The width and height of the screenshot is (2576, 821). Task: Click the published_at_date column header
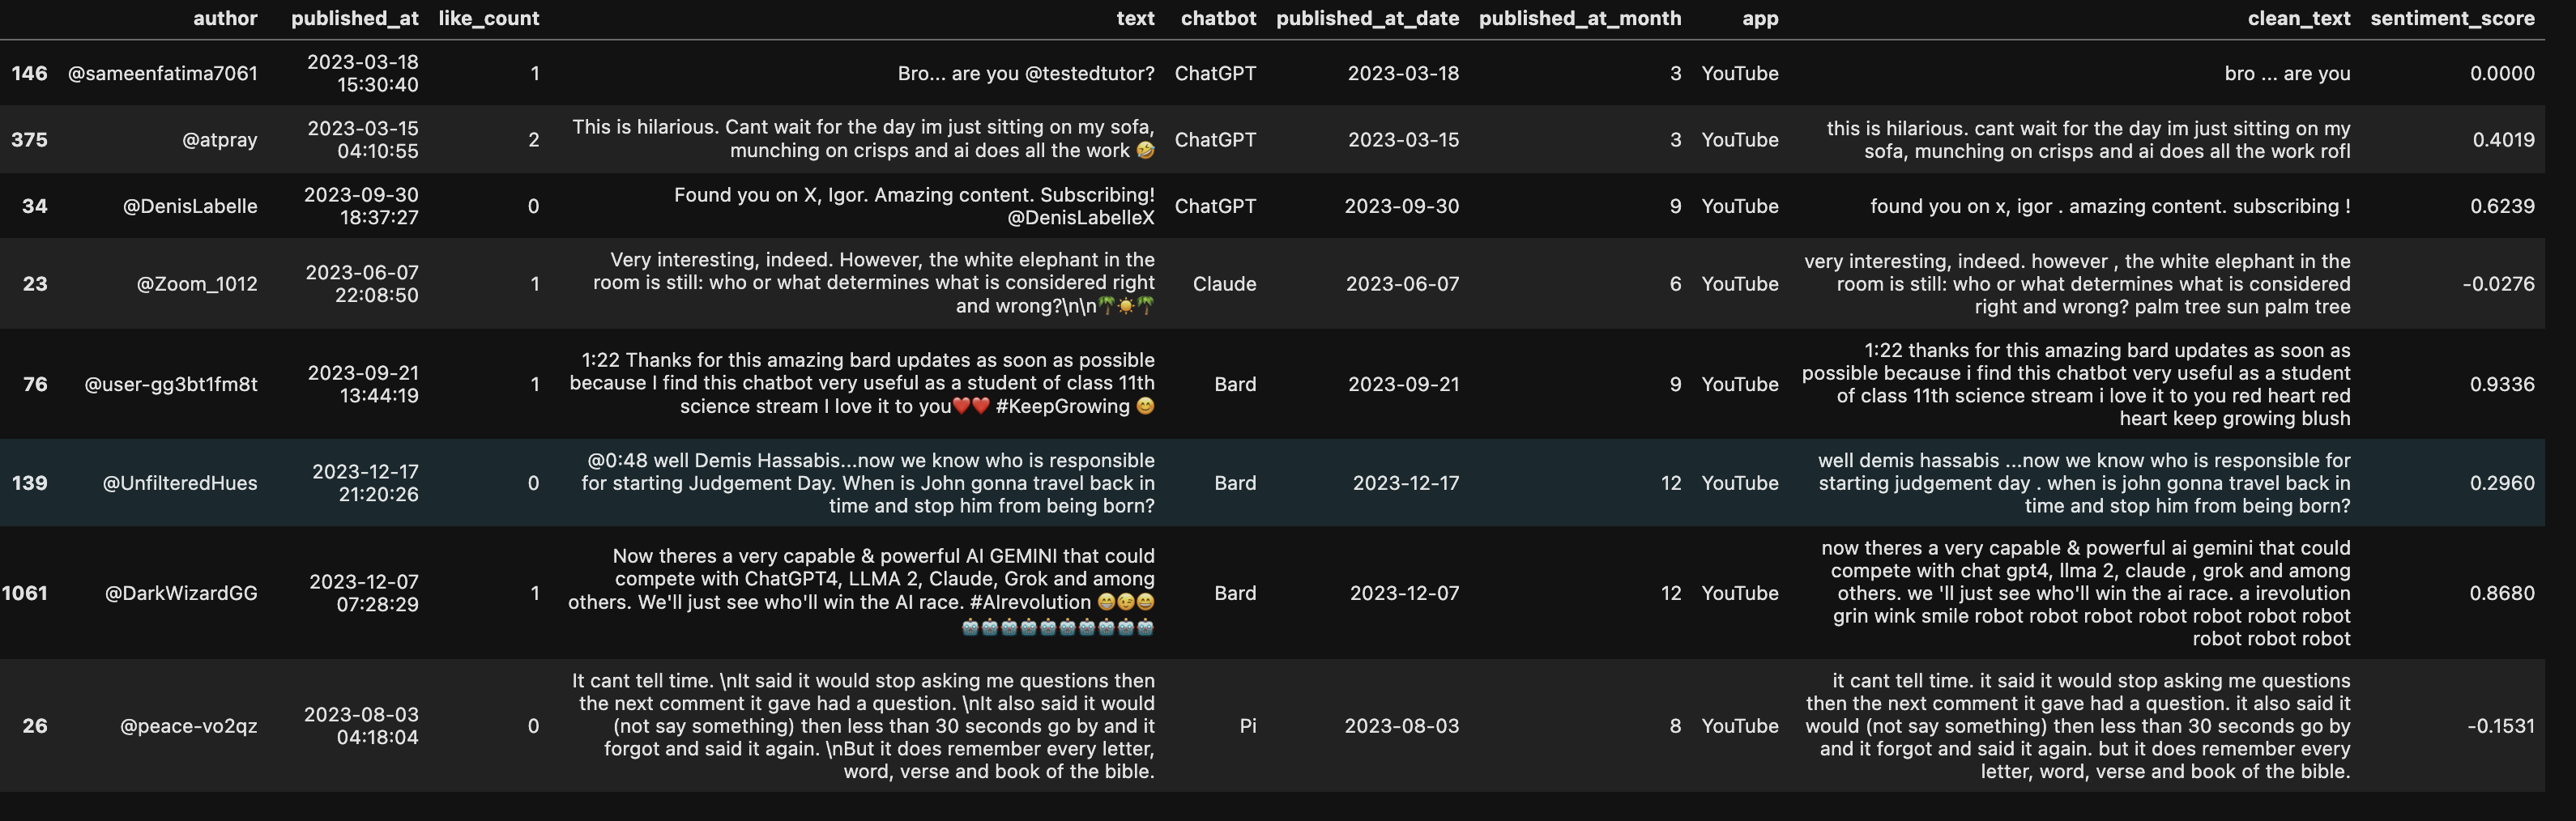point(1368,18)
